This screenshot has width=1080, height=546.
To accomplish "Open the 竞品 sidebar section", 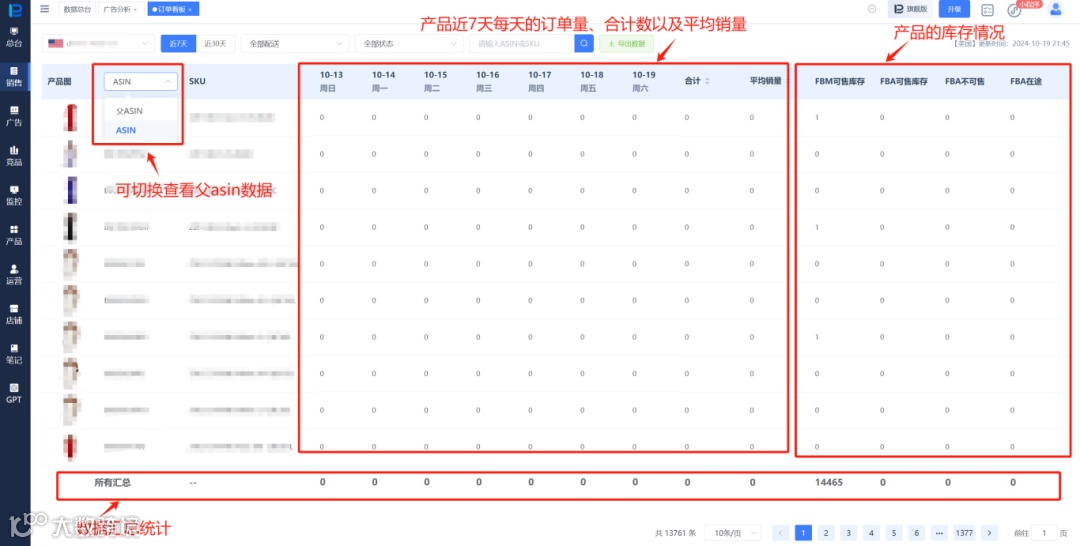I will [14, 156].
